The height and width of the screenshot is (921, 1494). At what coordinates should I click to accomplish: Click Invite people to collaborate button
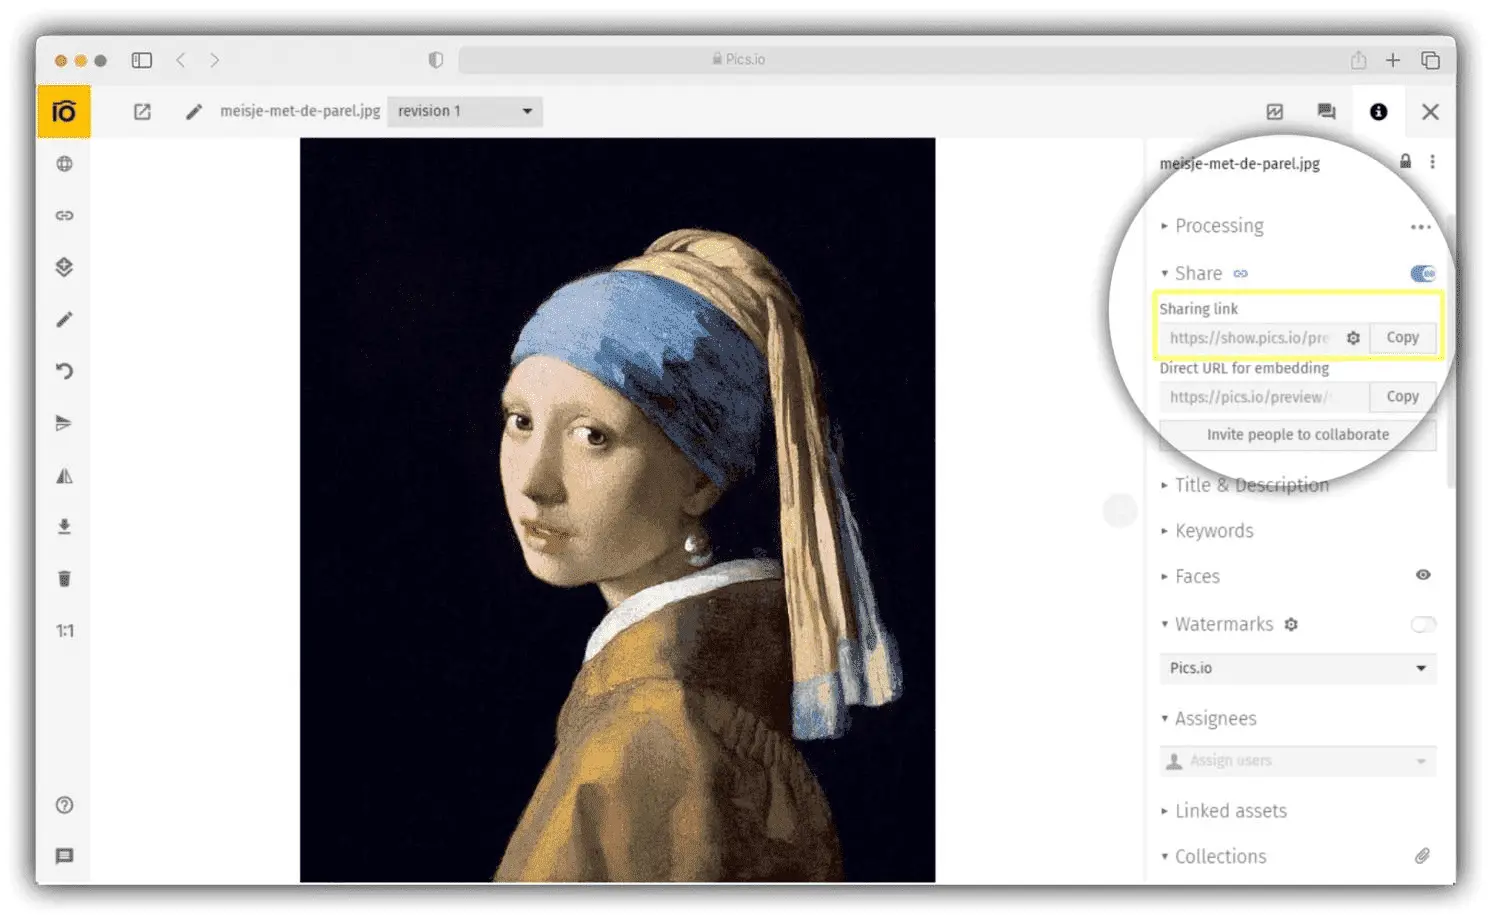1298,435
